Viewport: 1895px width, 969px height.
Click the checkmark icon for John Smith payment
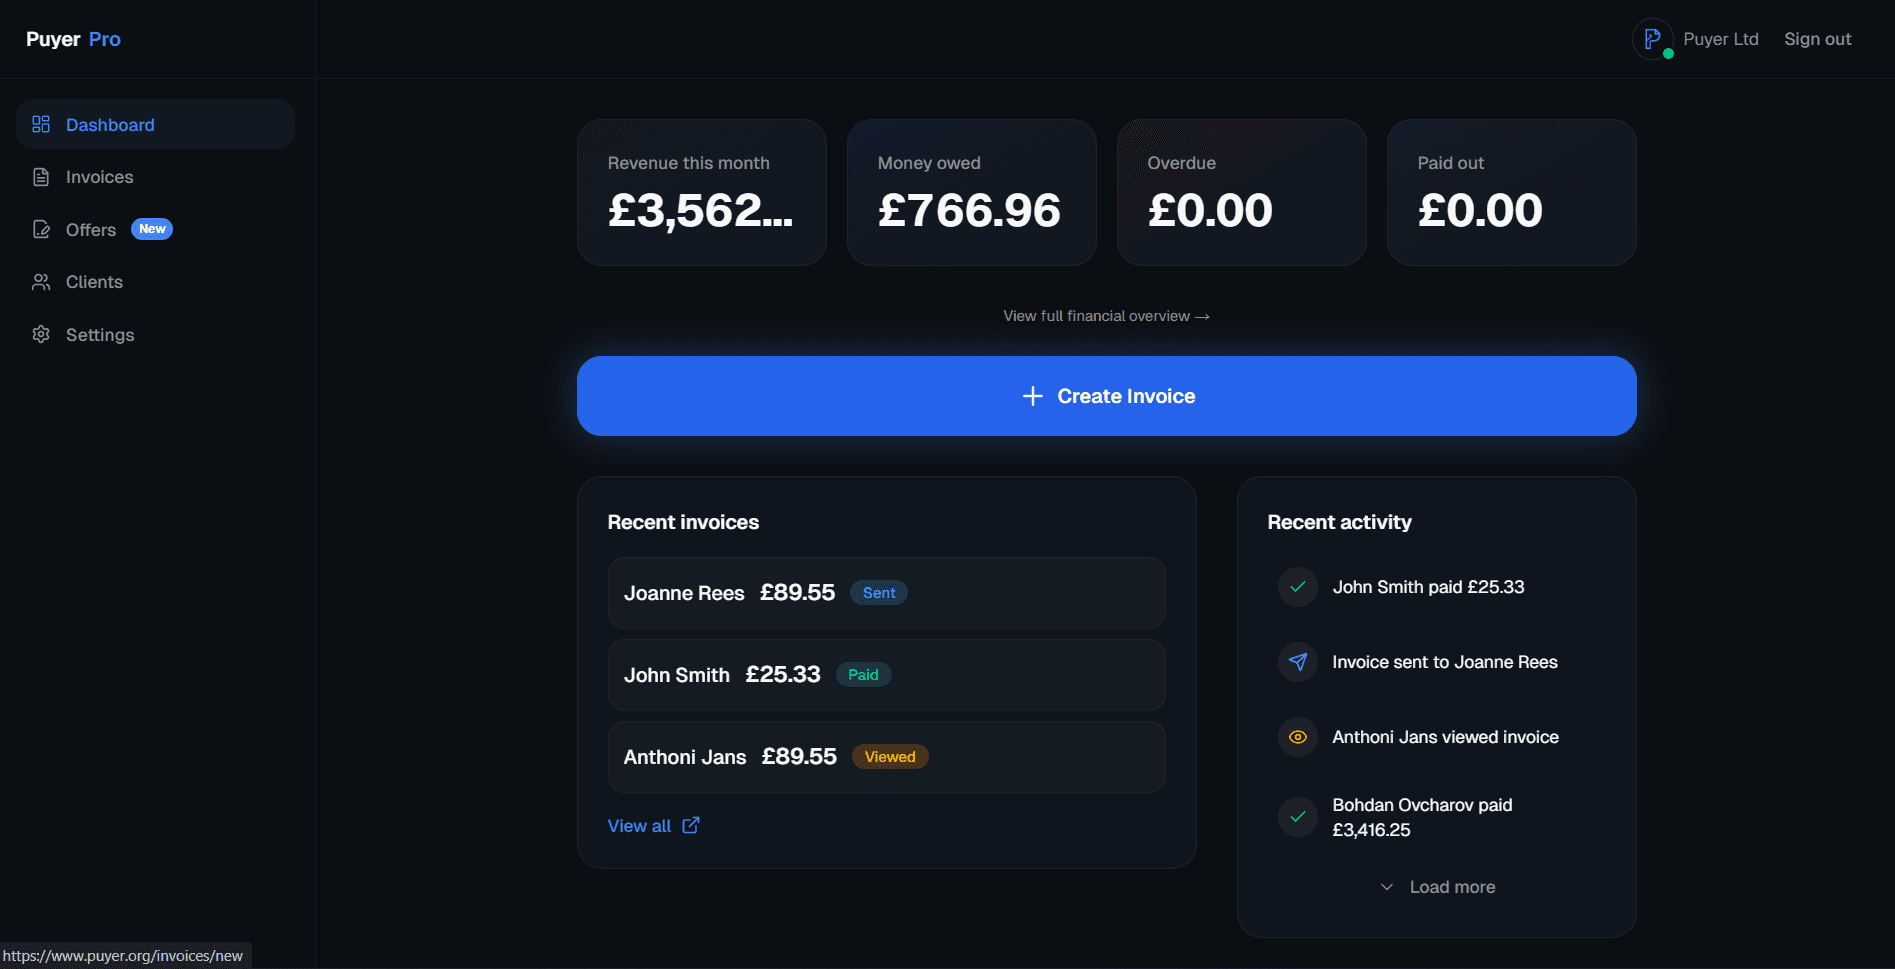(1298, 587)
